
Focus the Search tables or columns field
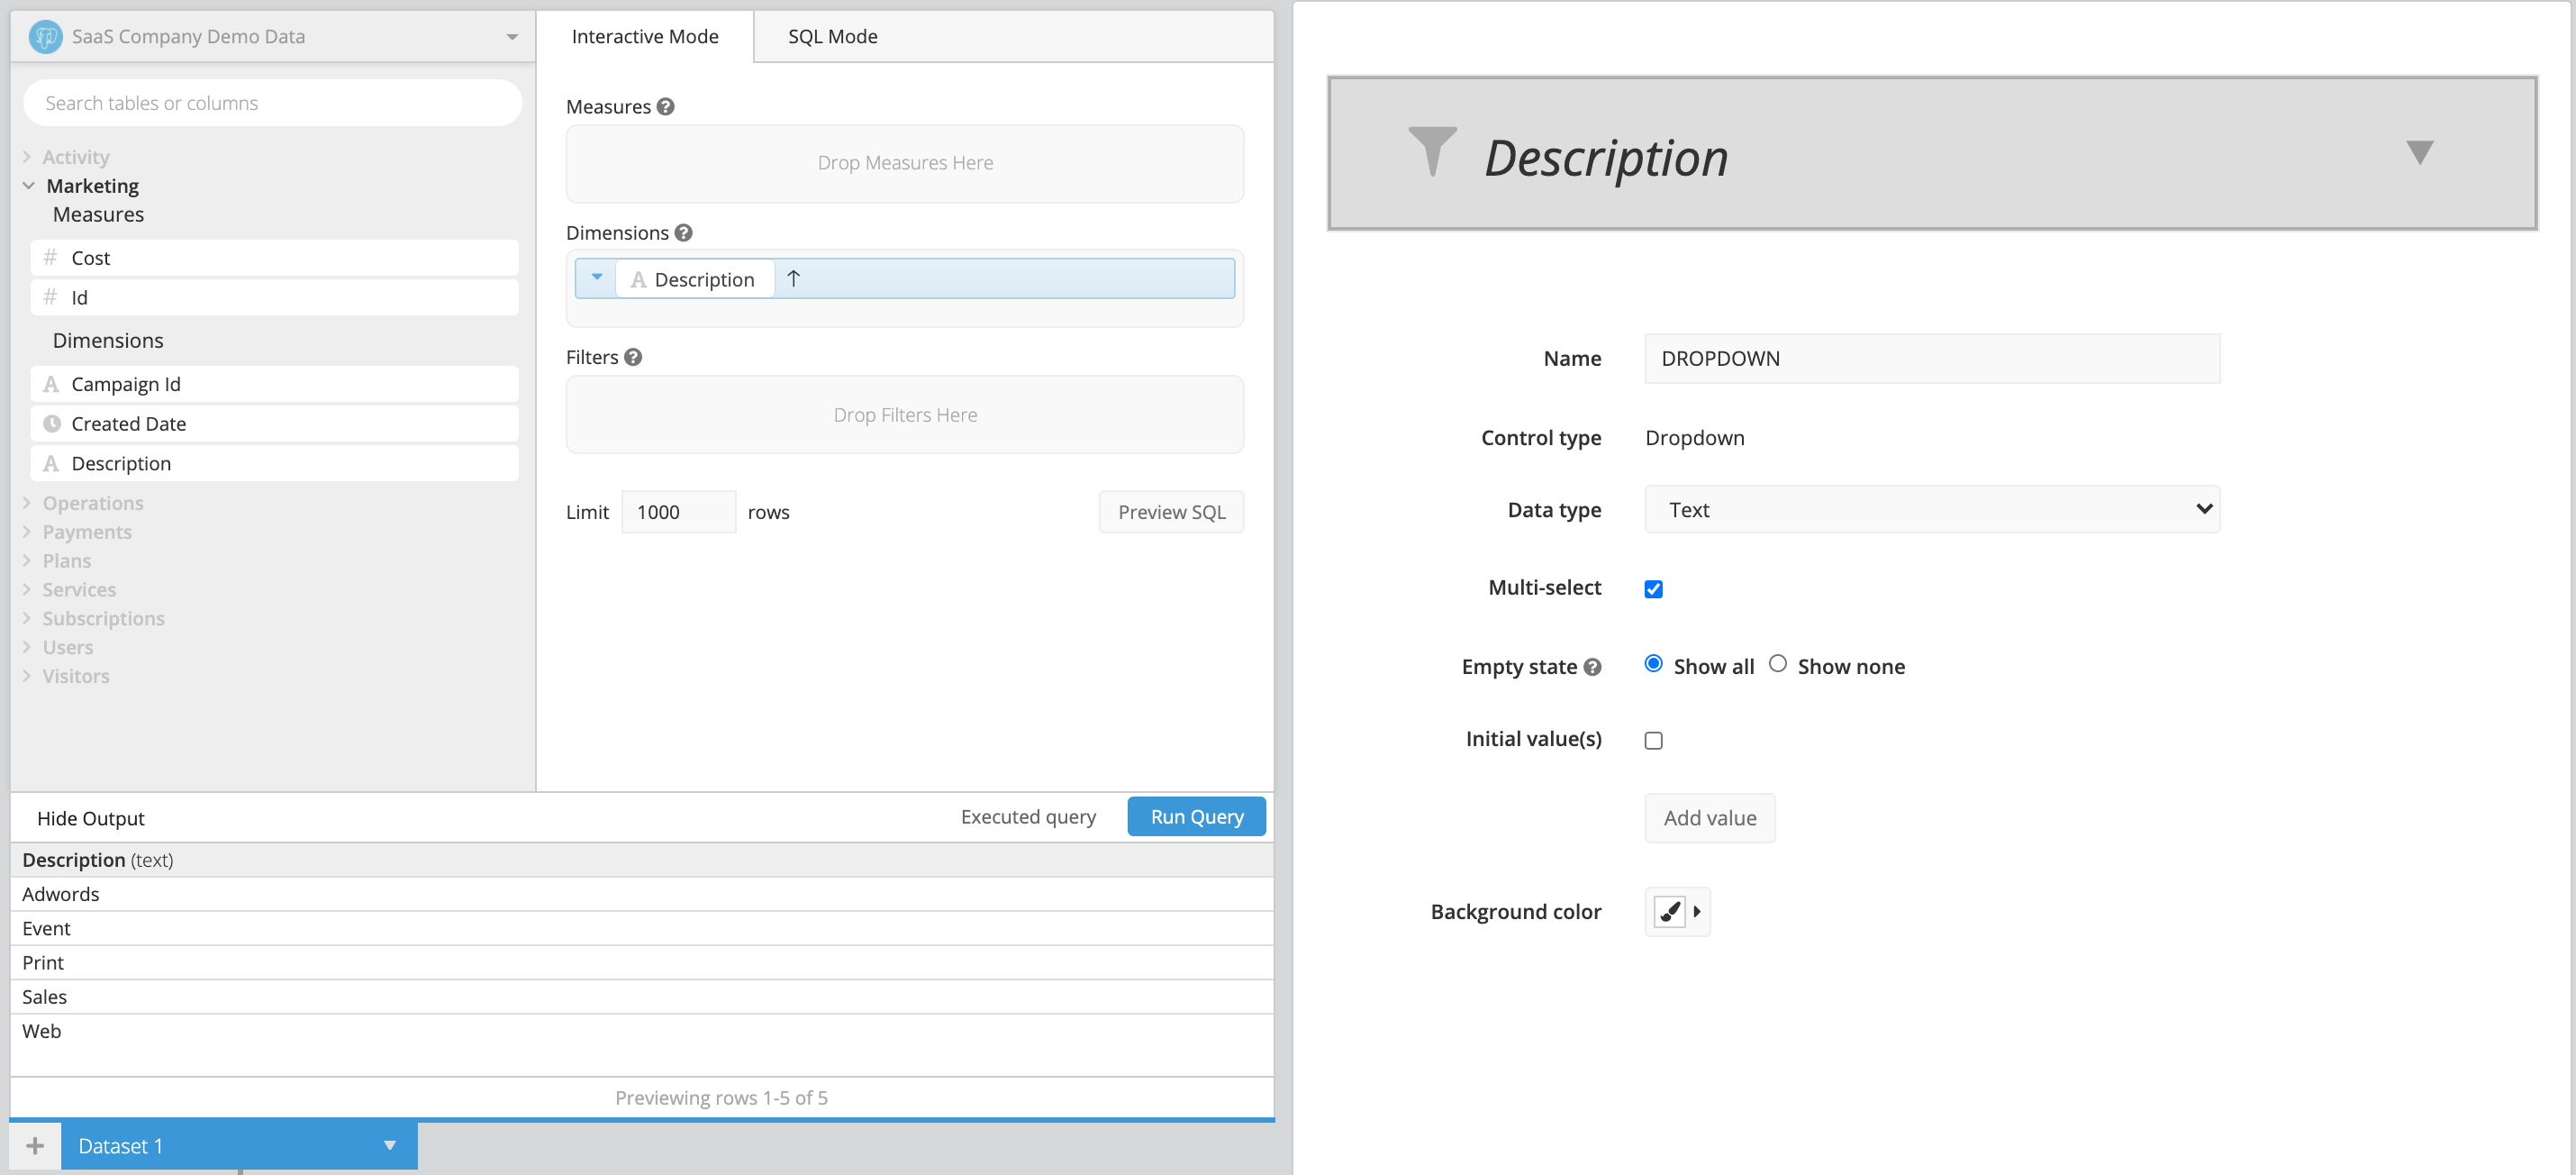pos(273,103)
